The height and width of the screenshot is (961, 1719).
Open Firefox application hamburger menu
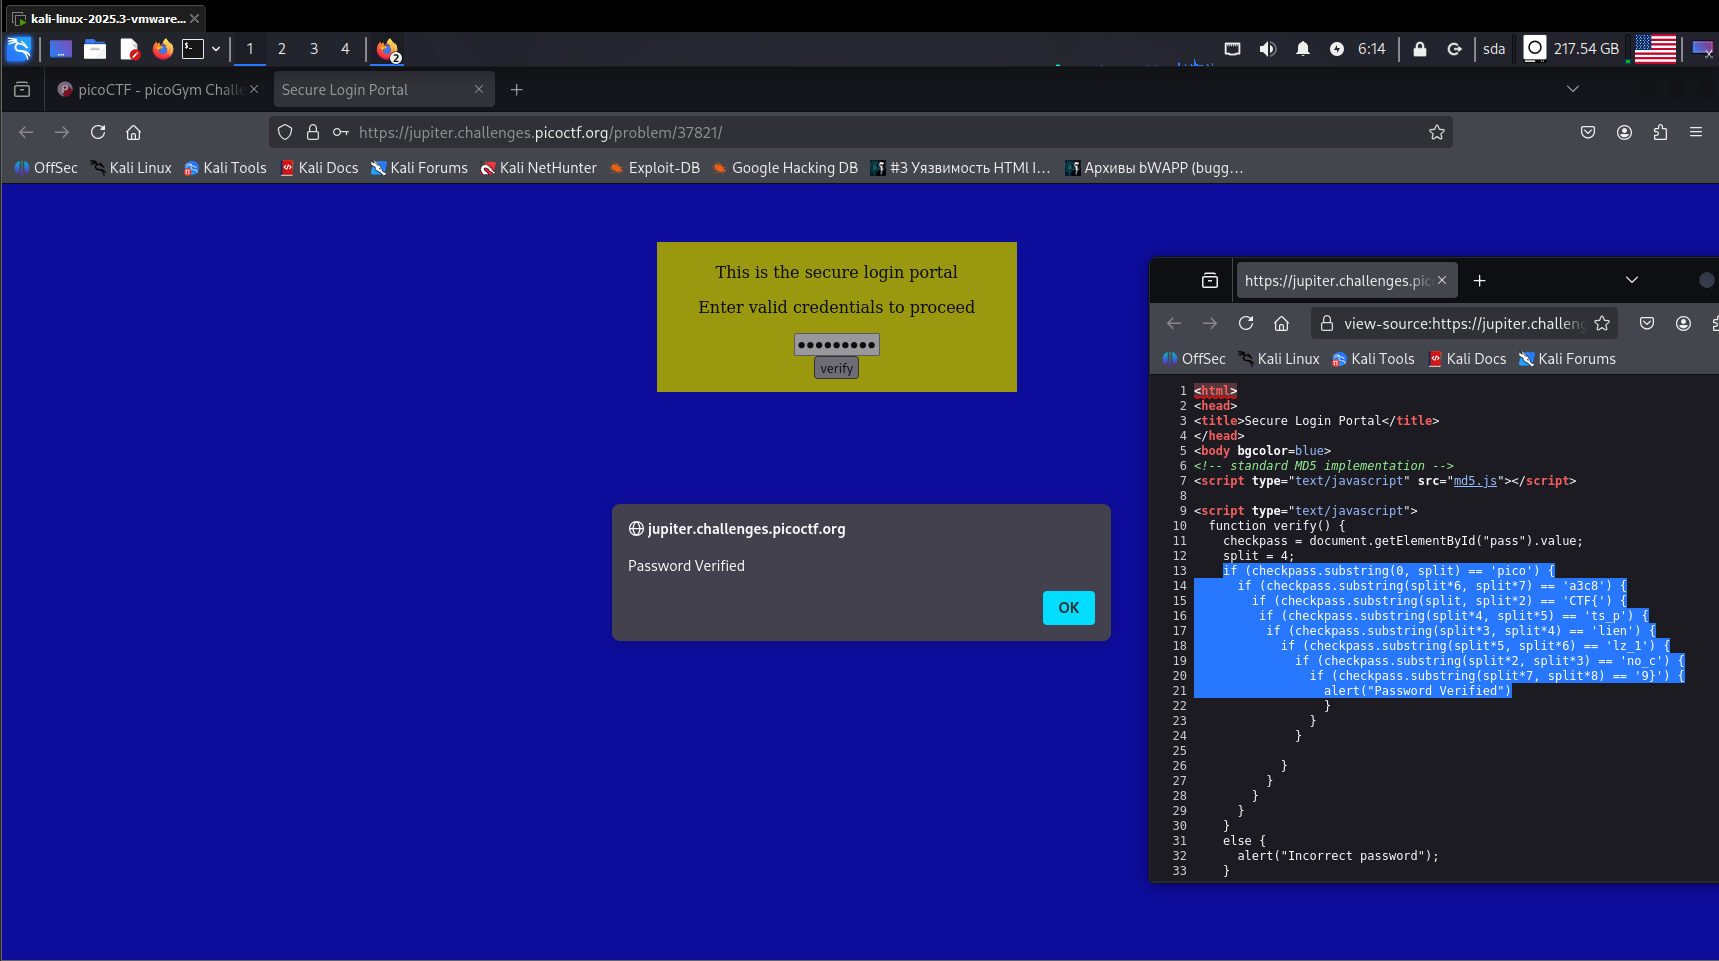[1695, 132]
